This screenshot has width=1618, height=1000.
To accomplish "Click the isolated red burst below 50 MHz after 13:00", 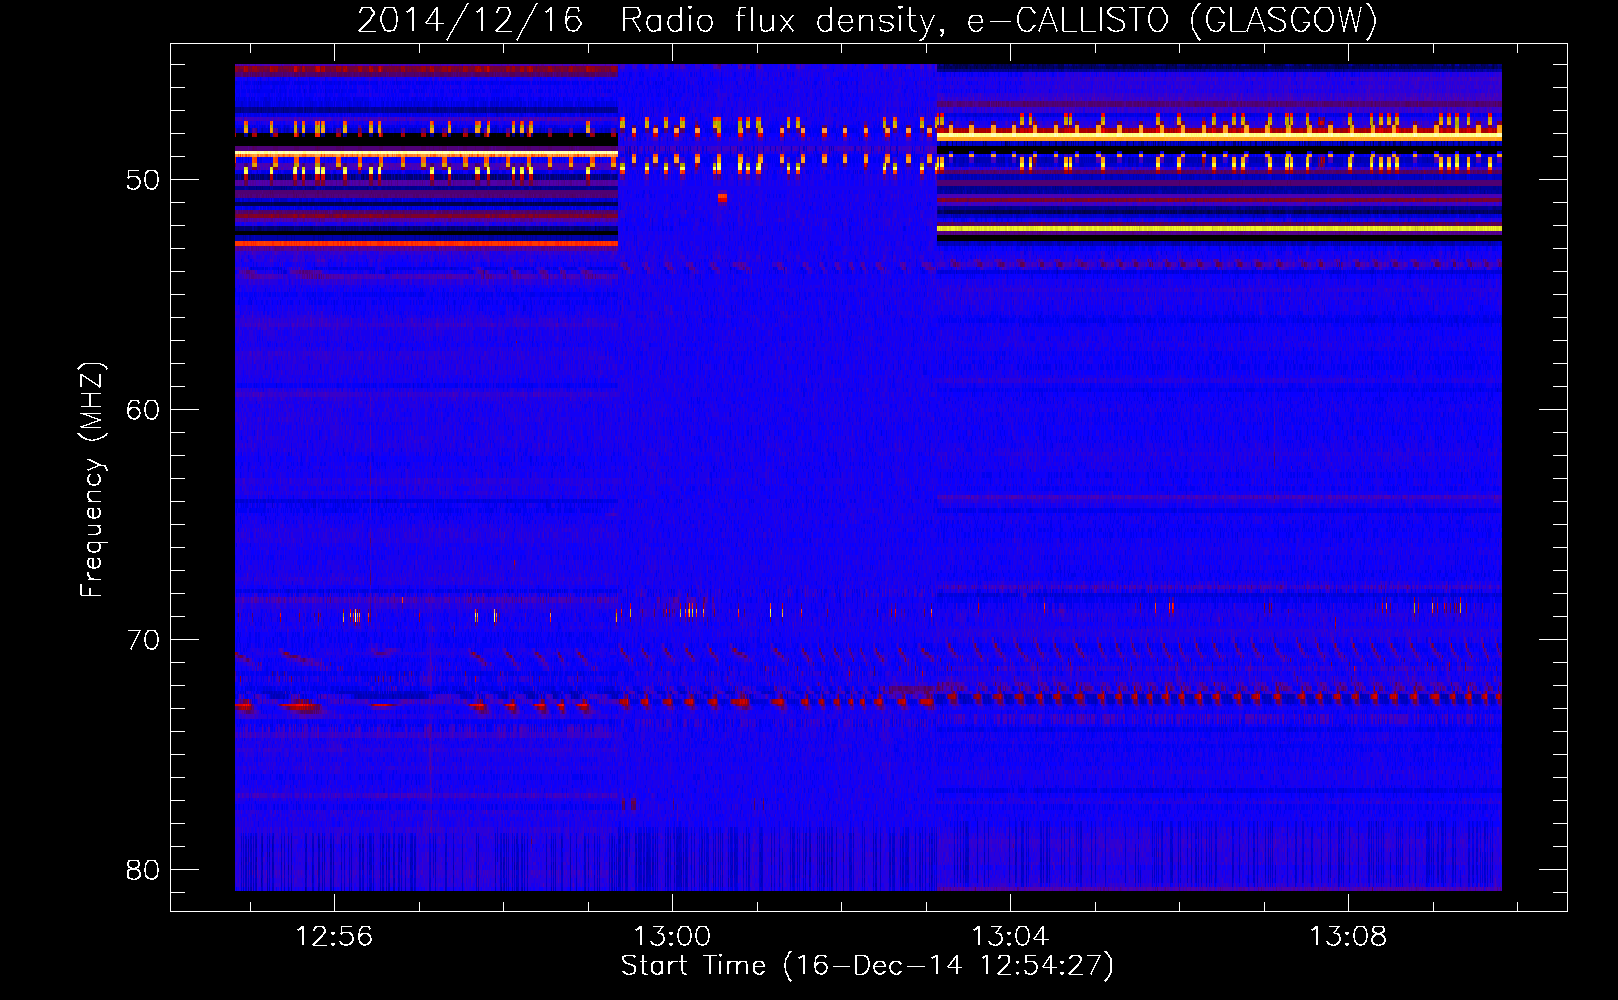I will (x=722, y=198).
